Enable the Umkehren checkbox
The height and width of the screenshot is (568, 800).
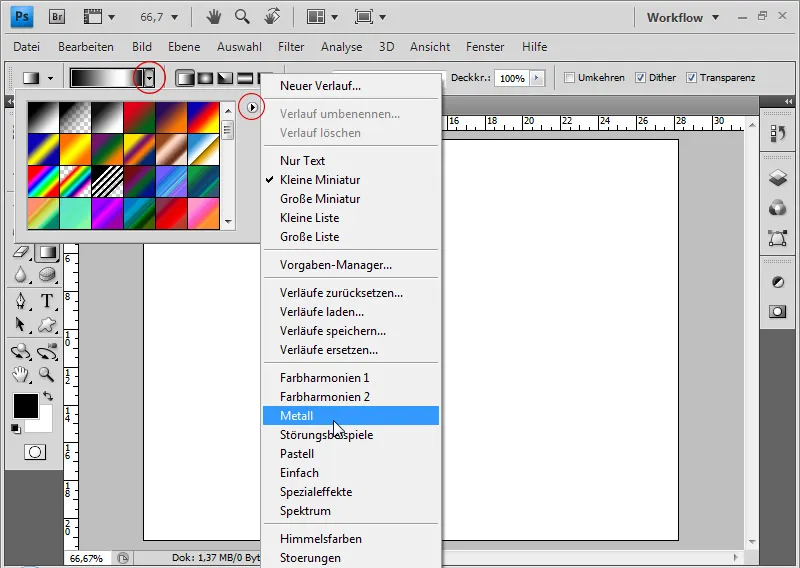569,78
